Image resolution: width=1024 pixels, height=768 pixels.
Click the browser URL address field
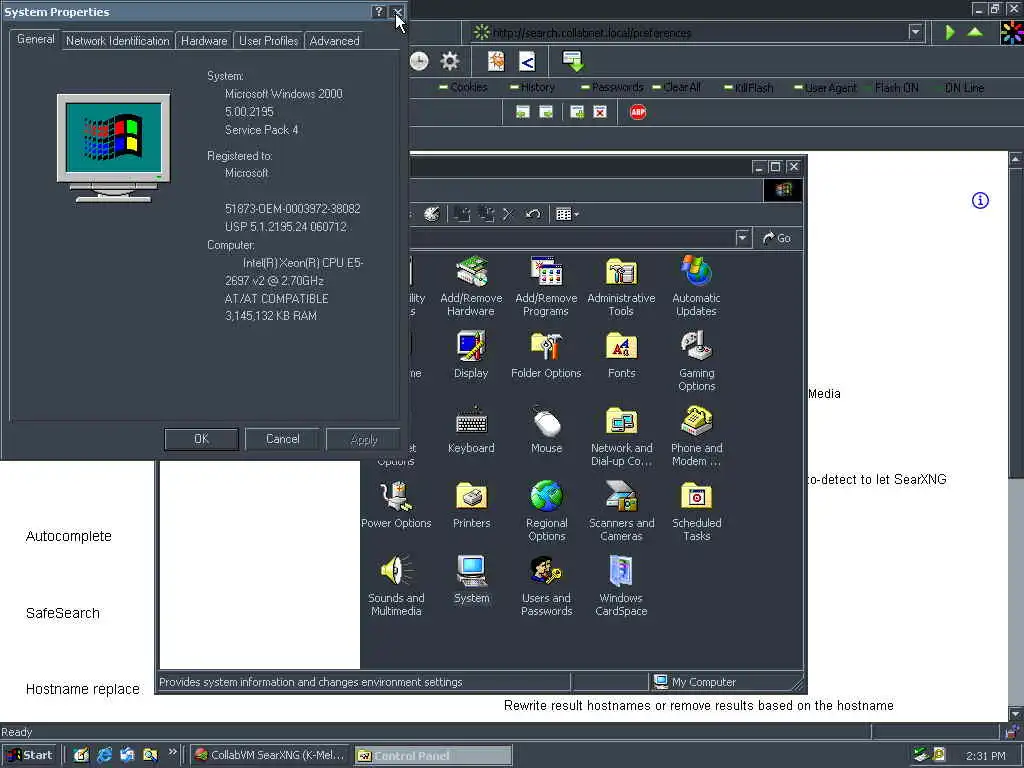click(696, 32)
